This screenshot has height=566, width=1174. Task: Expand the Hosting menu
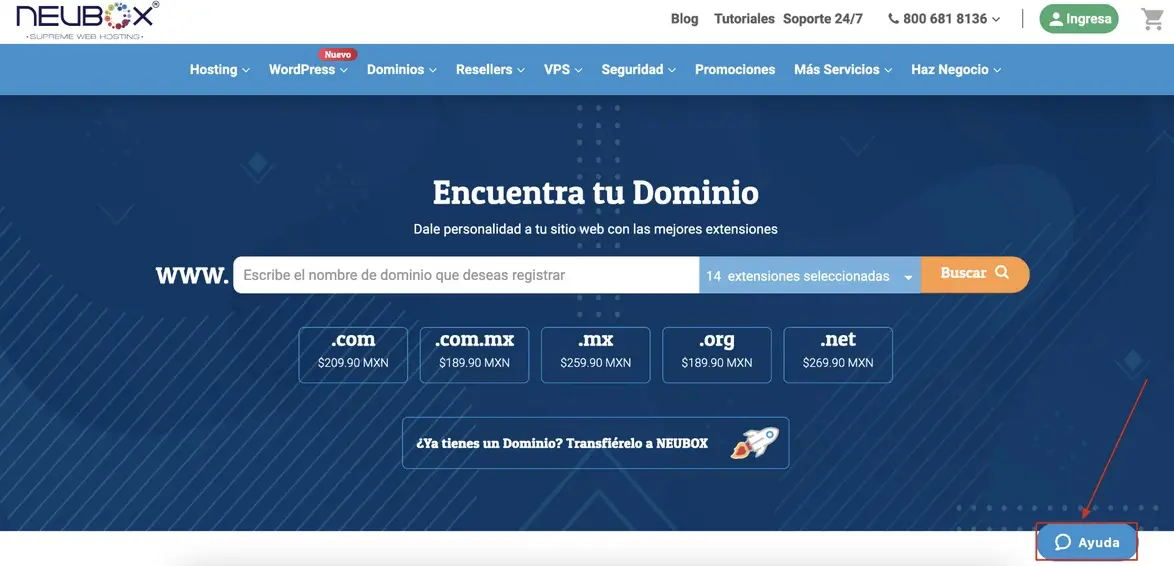point(219,70)
